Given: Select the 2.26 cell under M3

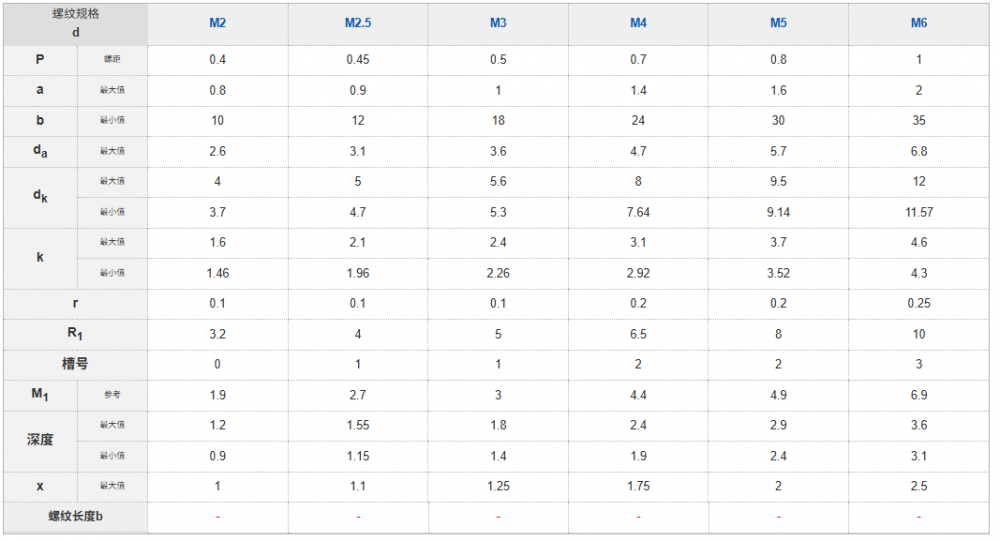Looking at the screenshot, I should point(498,273).
